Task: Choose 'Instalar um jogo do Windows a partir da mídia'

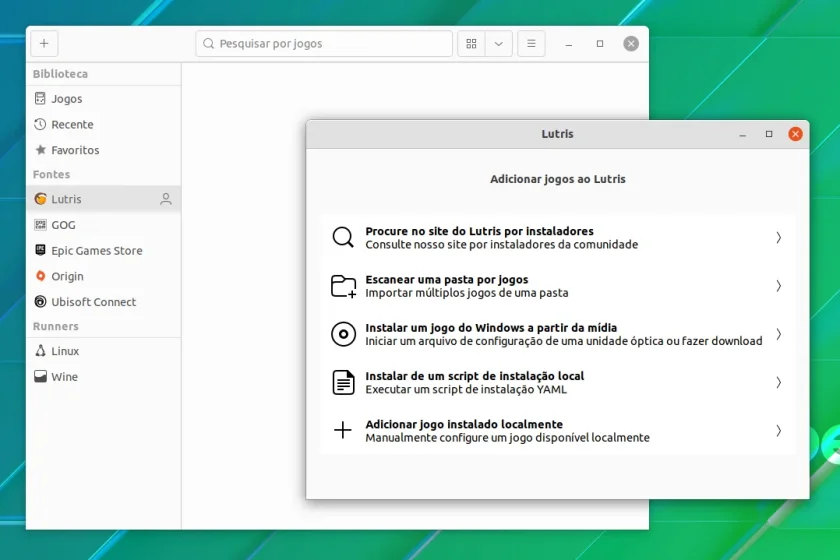Action: coord(557,334)
